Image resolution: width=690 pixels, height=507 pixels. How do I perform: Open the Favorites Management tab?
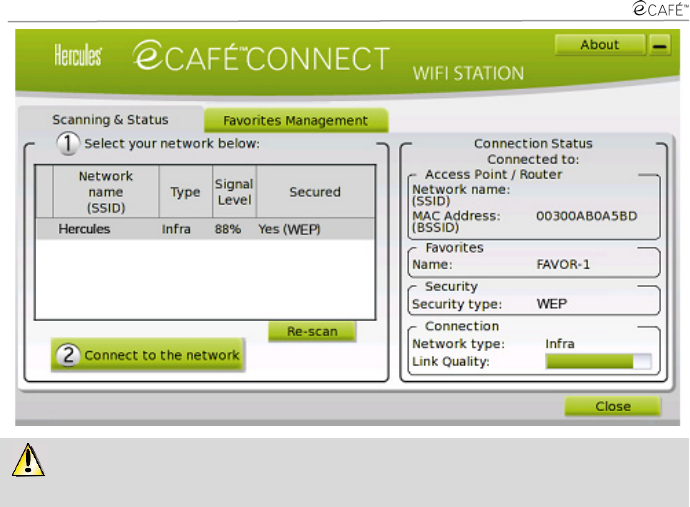click(x=296, y=121)
